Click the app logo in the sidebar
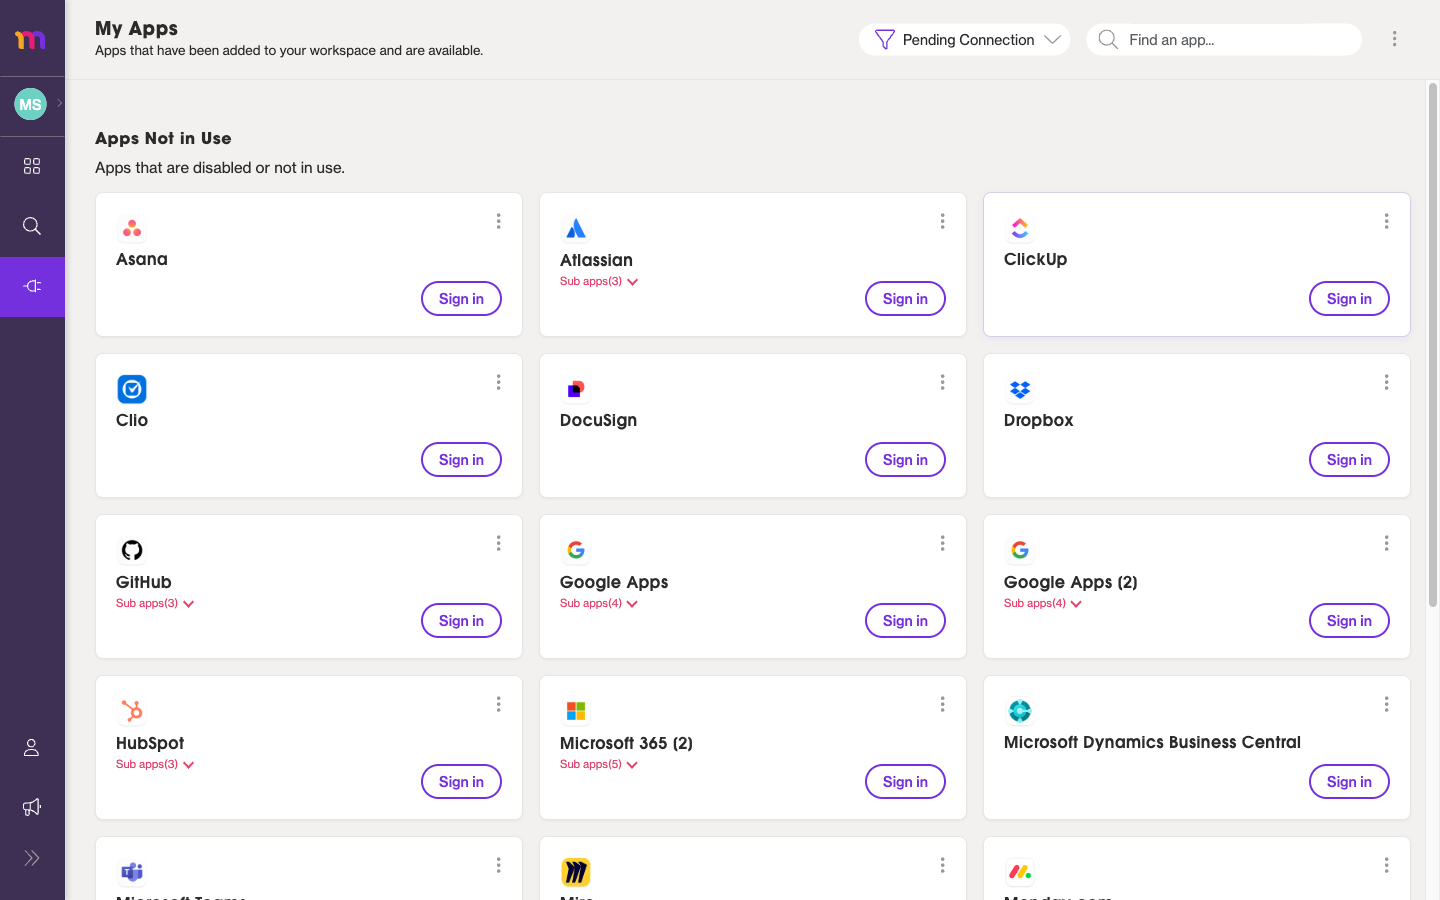Viewport: 1440px width, 900px height. click(30, 40)
